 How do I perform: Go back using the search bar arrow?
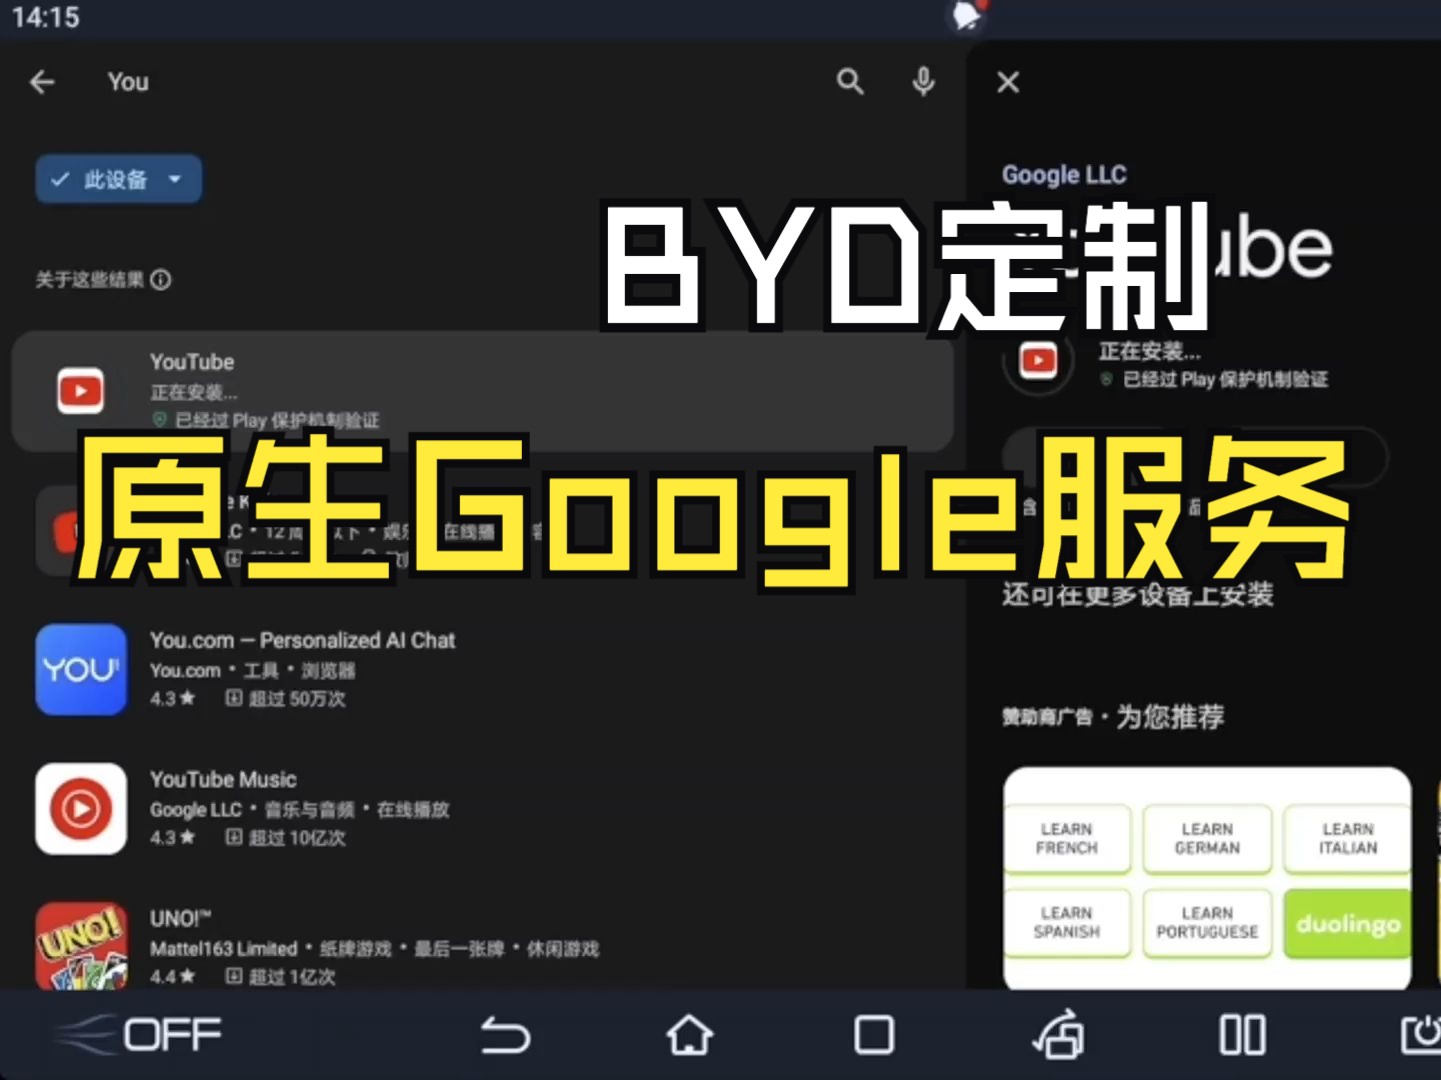[x=42, y=82]
